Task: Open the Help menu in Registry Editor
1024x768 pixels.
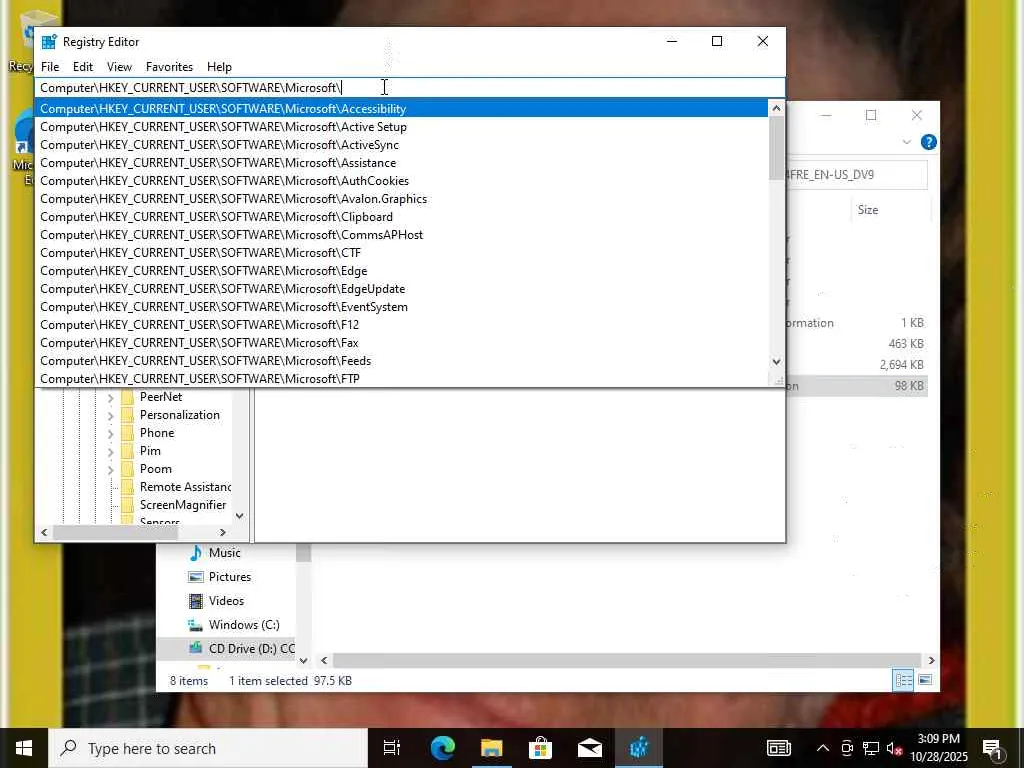Action: 219,67
